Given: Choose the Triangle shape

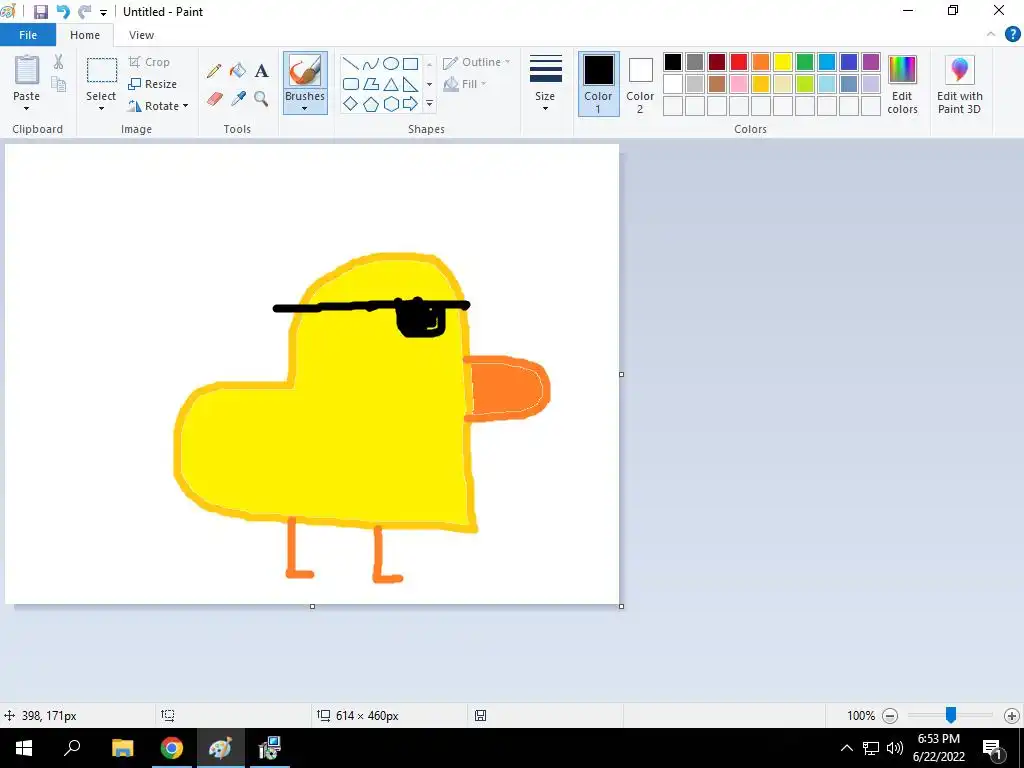Looking at the screenshot, I should [391, 84].
